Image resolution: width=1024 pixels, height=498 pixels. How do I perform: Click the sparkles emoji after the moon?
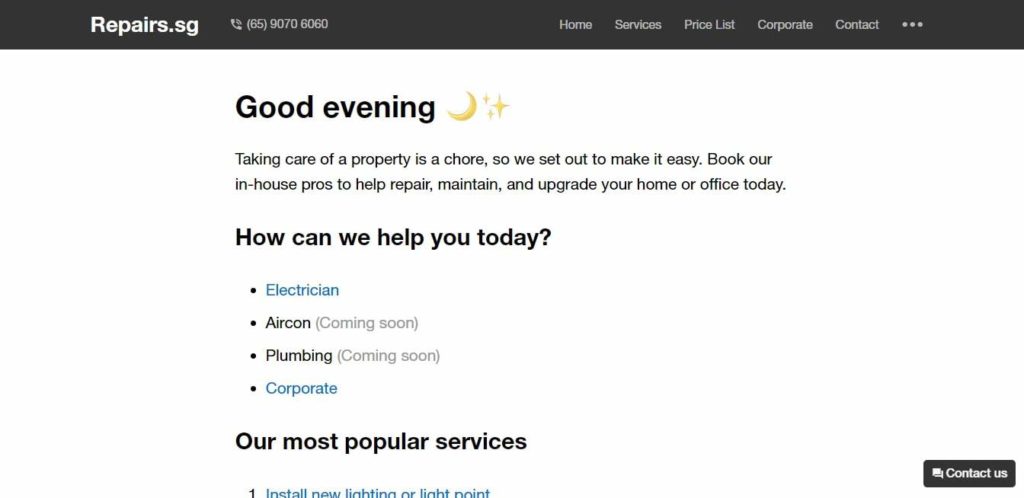[x=495, y=106]
